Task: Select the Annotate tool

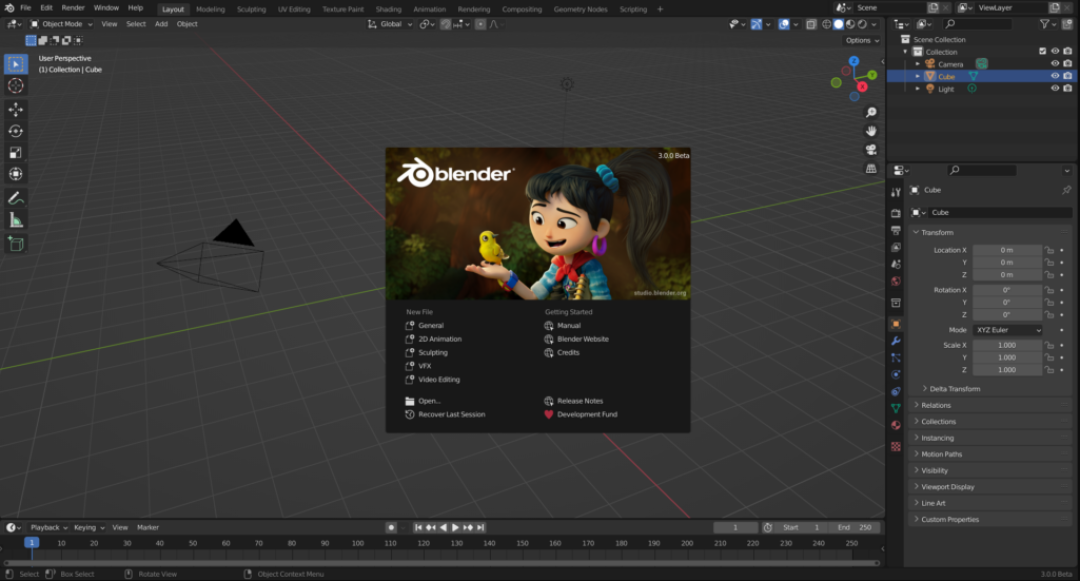Action: click(16, 198)
